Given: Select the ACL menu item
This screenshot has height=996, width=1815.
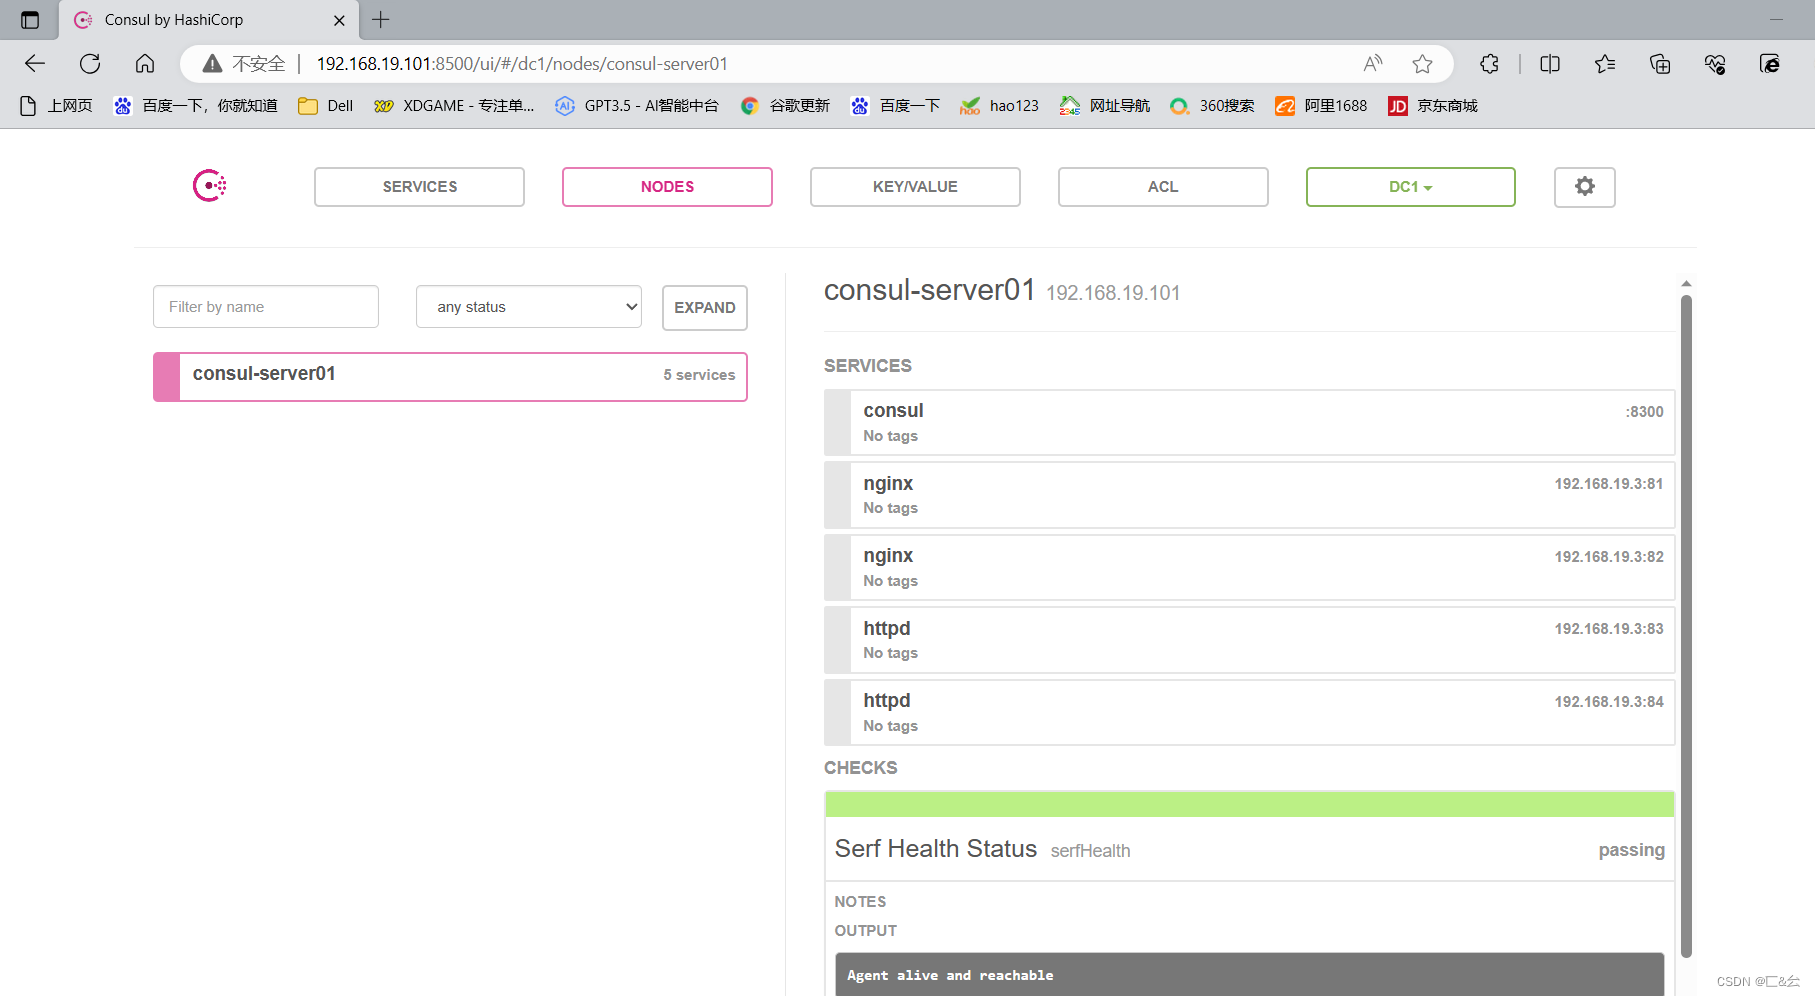Looking at the screenshot, I should (1162, 186).
